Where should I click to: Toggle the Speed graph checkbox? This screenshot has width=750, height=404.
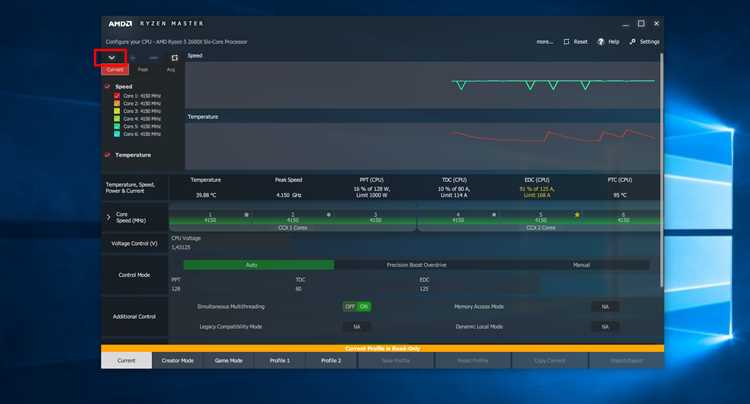point(107,87)
